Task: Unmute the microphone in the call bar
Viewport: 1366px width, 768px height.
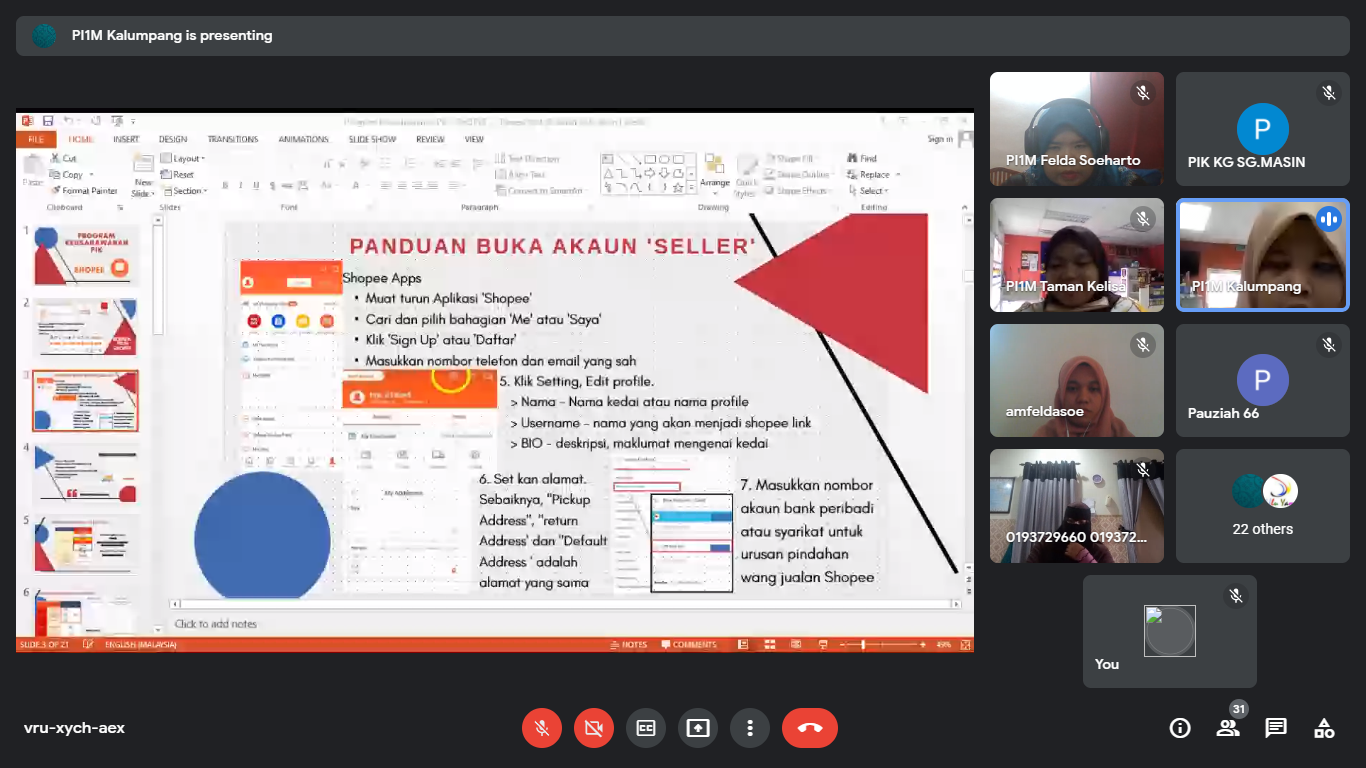Action: (542, 728)
